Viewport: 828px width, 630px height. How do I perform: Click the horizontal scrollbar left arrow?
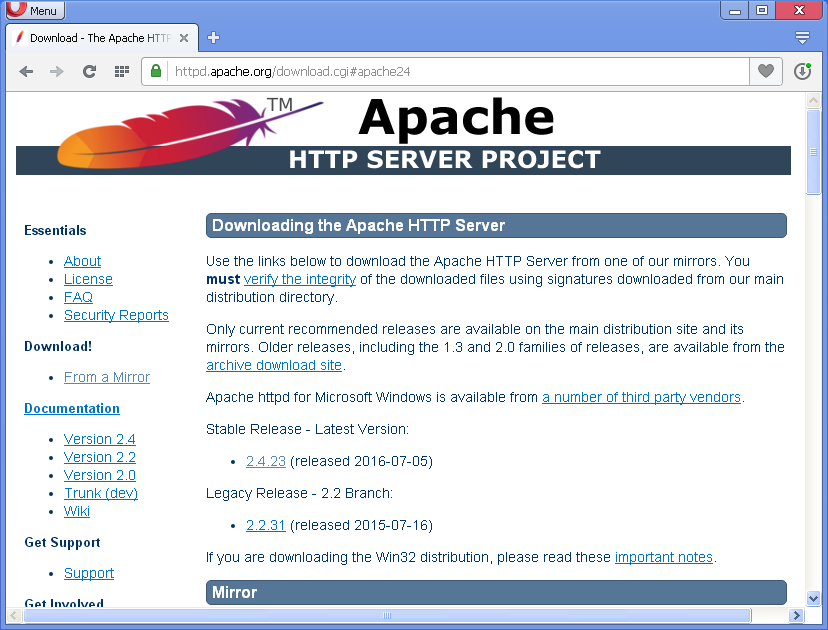(x=13, y=615)
